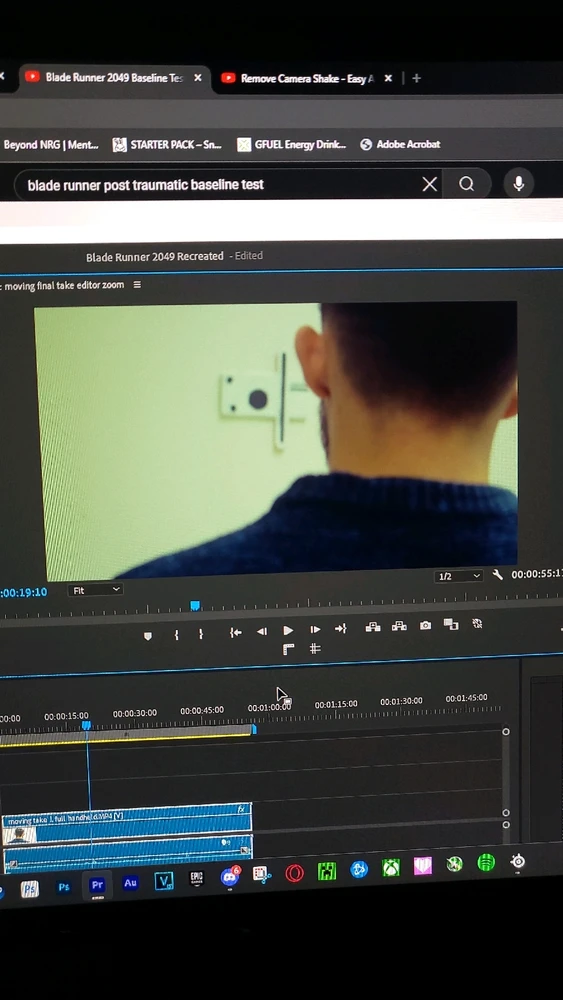Step back one frame
The width and height of the screenshot is (563, 1000).
tap(261, 631)
